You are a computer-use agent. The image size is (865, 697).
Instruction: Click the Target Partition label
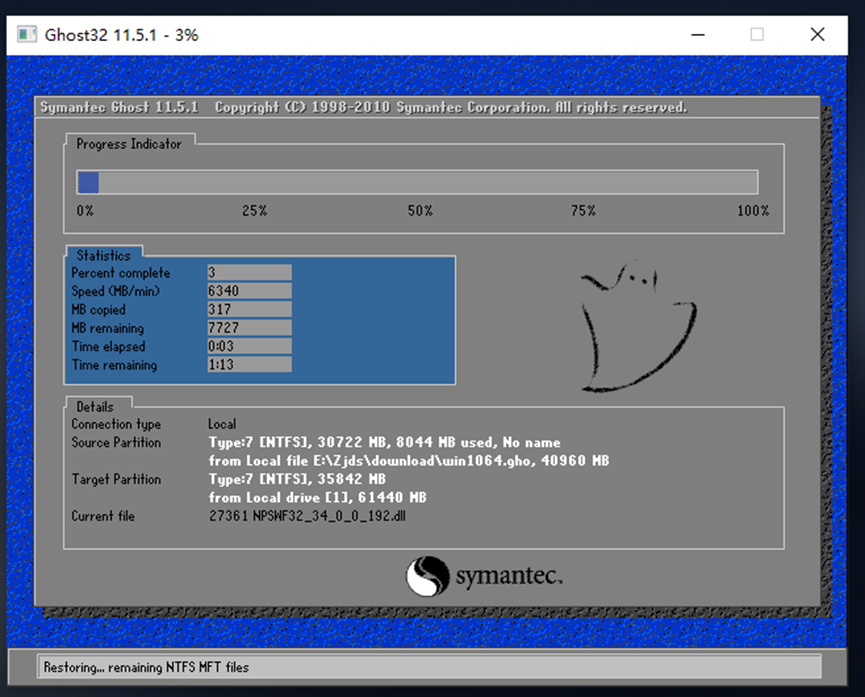point(116,479)
